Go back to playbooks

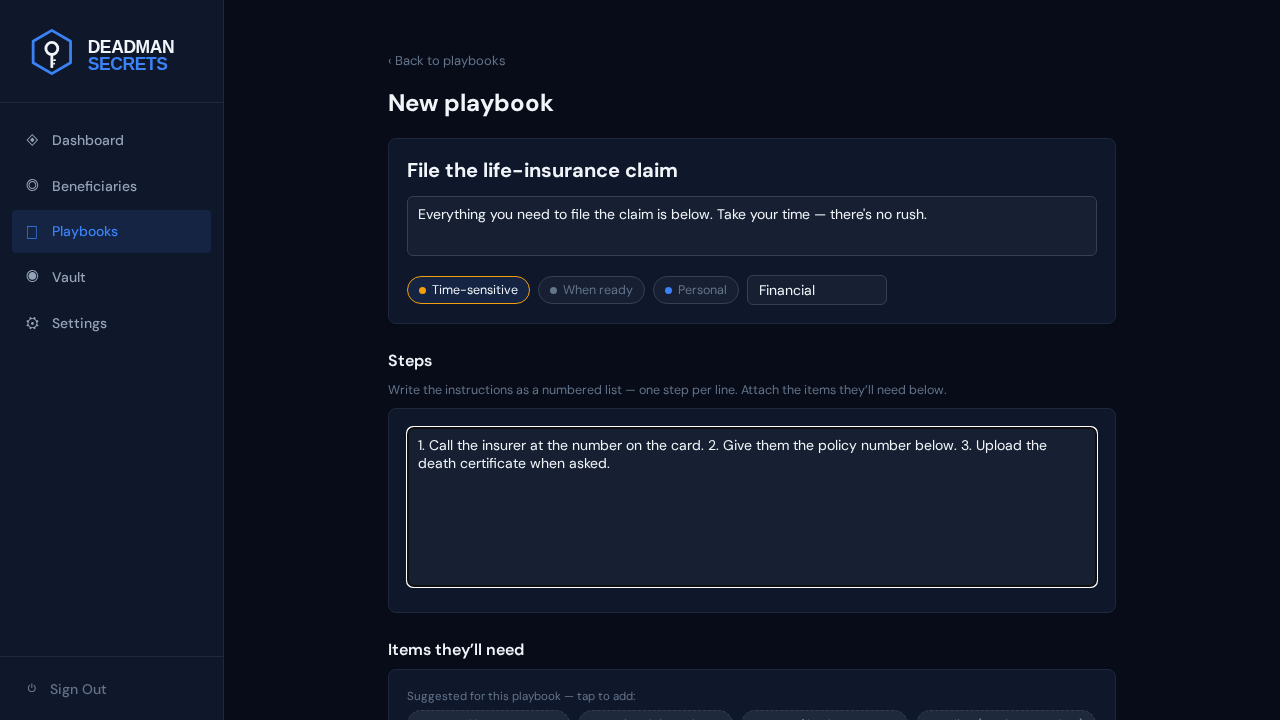point(446,61)
